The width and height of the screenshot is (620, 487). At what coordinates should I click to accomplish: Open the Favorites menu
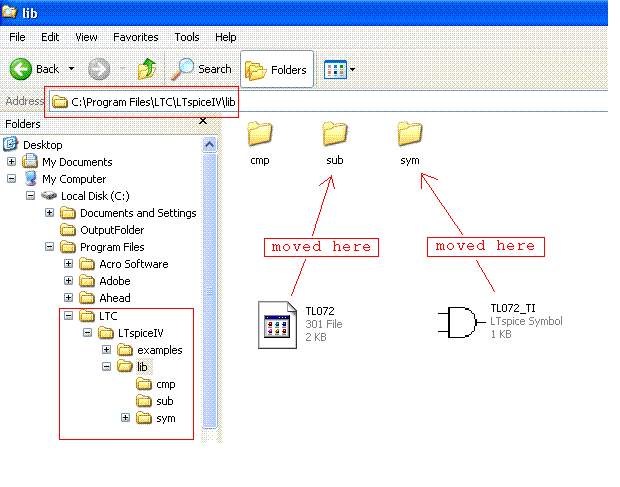coord(136,37)
